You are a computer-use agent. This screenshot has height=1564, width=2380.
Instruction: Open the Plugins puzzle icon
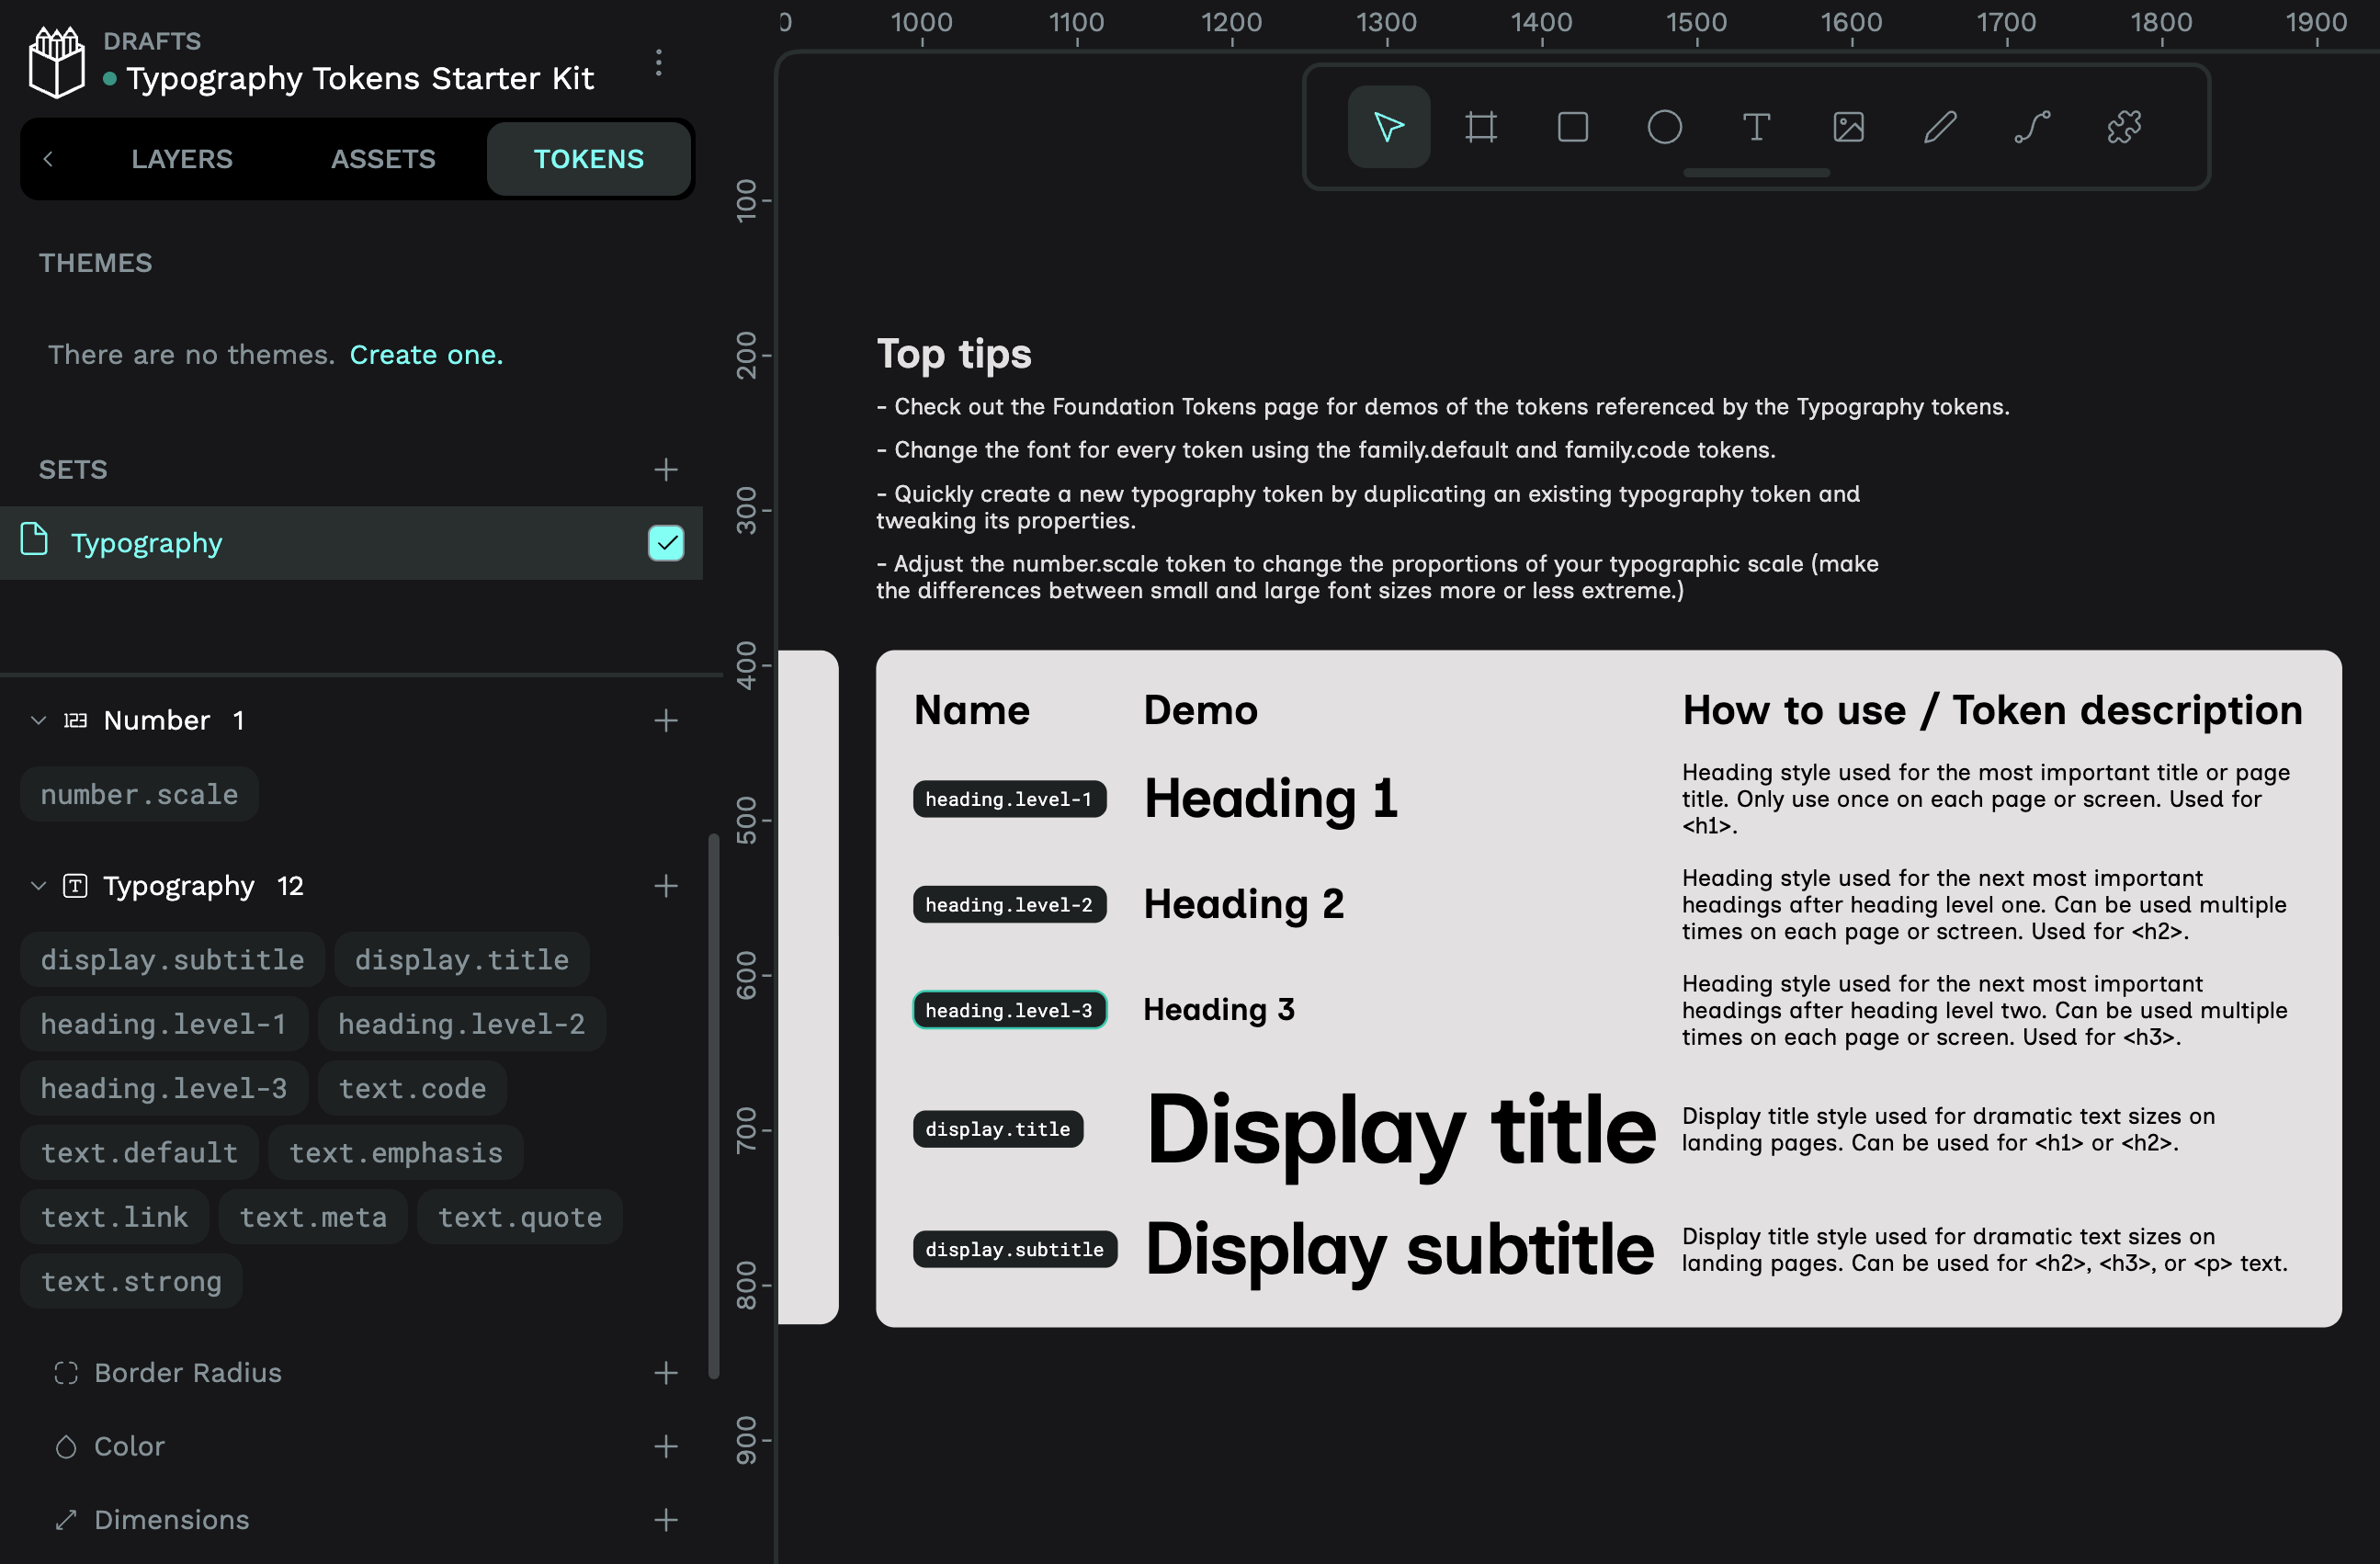2124,127
